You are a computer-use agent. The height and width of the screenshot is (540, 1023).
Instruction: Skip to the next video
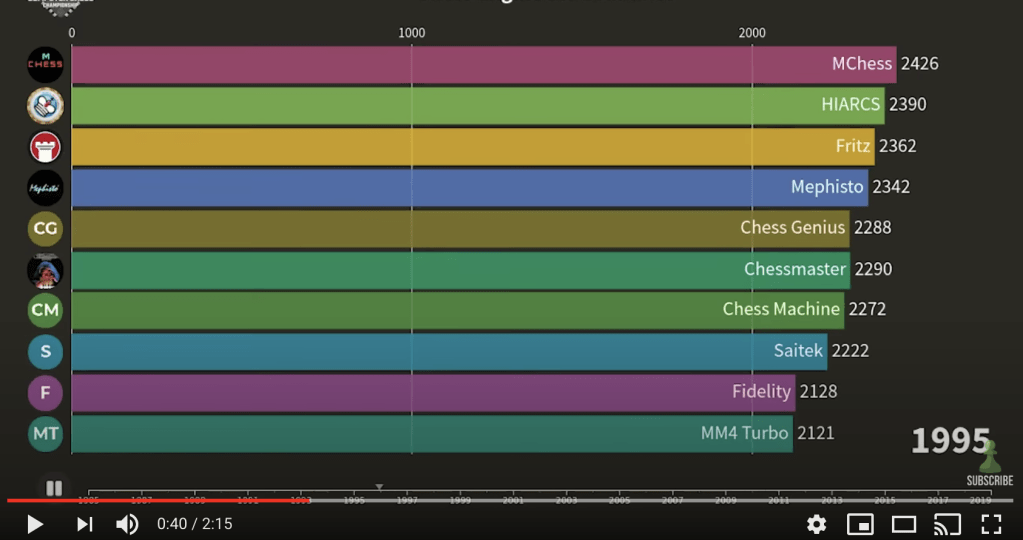pyautogui.click(x=85, y=524)
